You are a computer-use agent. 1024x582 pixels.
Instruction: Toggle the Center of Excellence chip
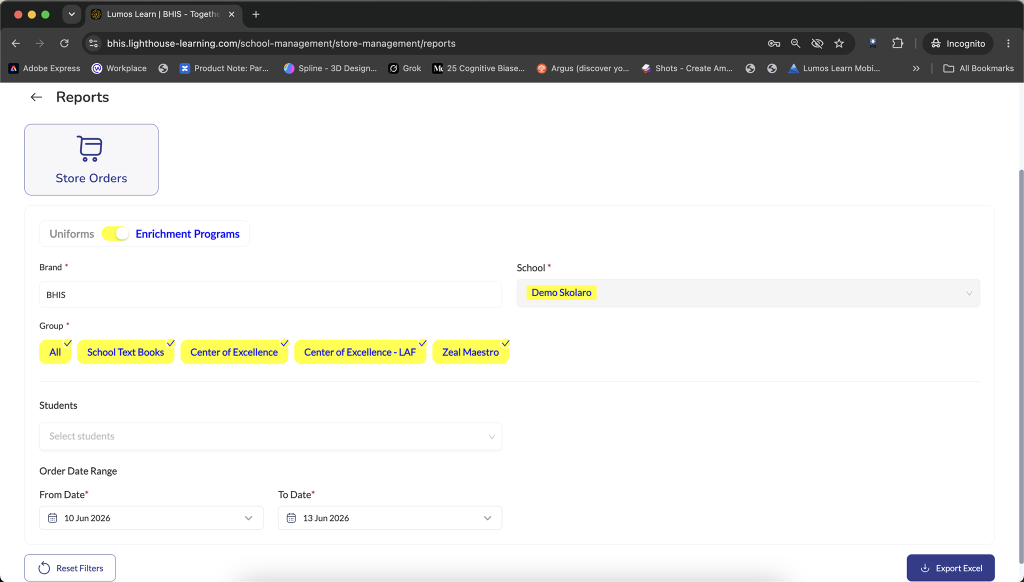click(234, 352)
